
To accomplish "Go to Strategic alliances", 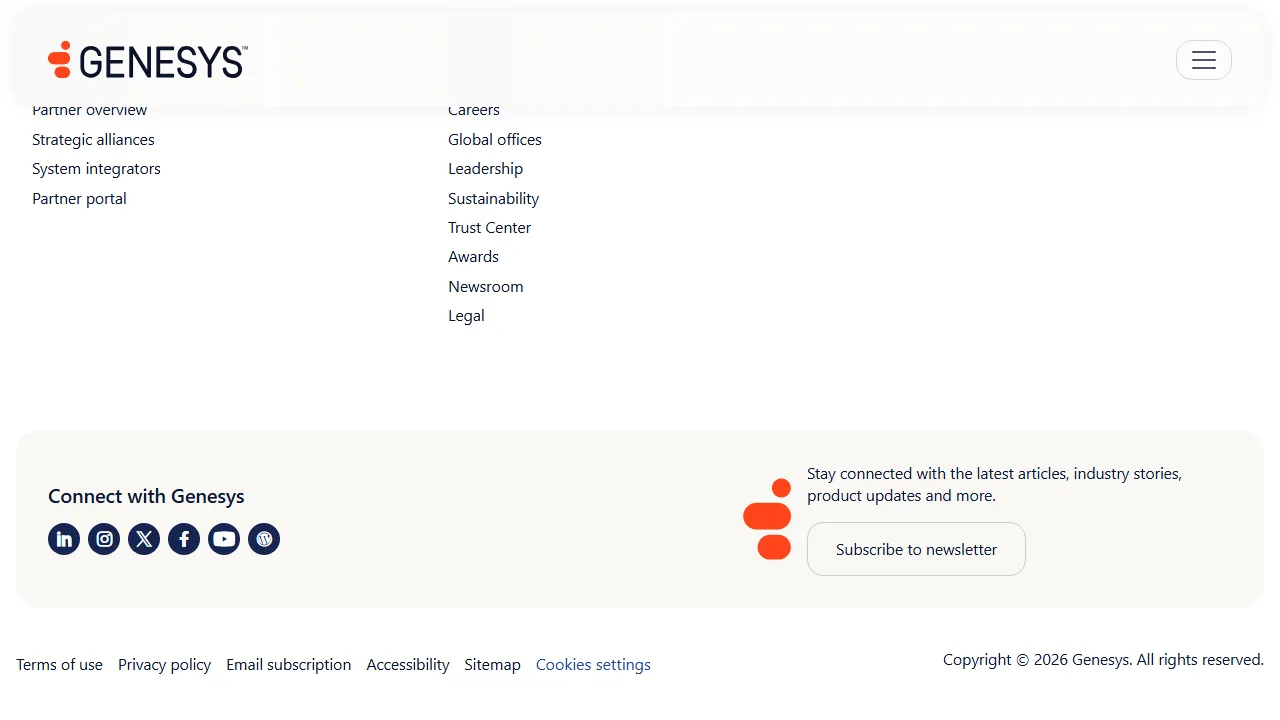I will click(x=93, y=139).
